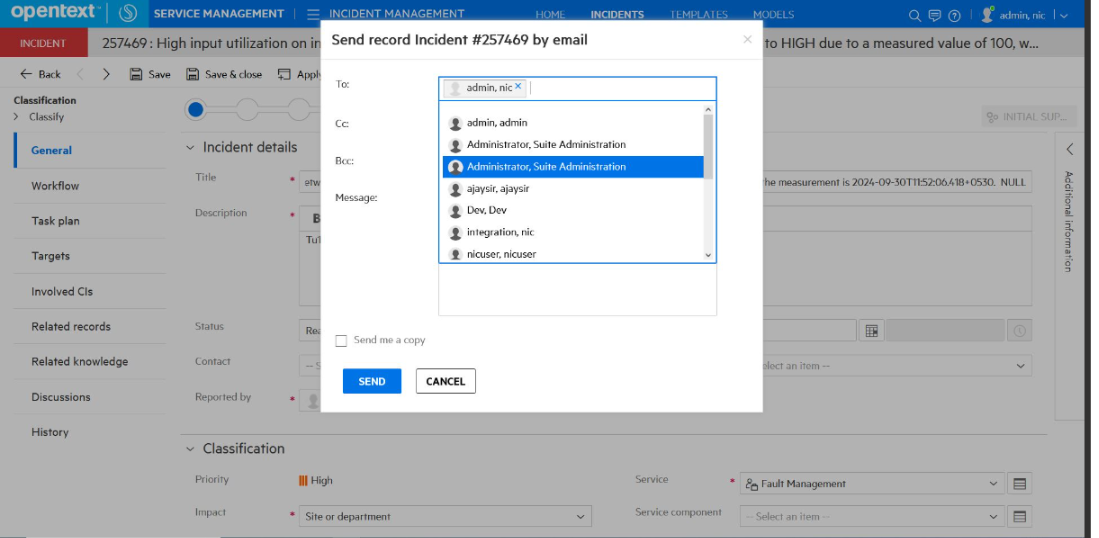Screen dimensions: 1099x538
Task: Open the admin, nic user menu chevron
Action: click(1064, 15)
